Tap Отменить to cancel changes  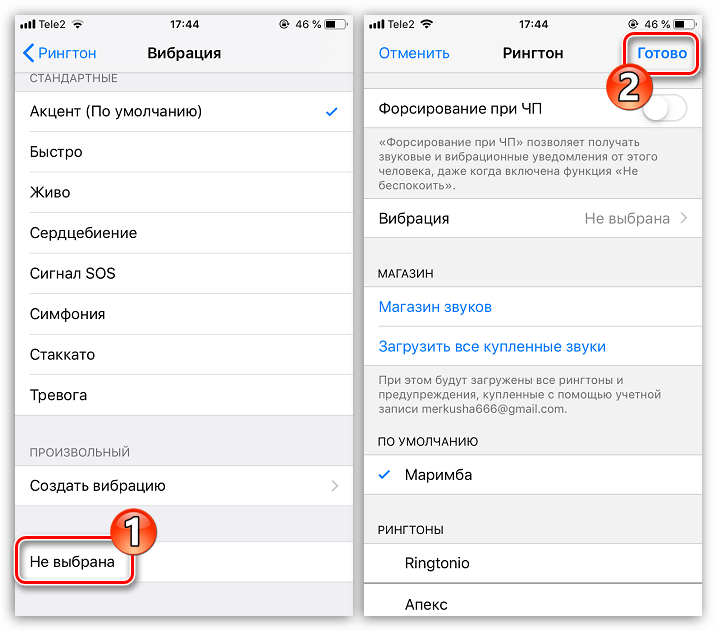coord(414,53)
